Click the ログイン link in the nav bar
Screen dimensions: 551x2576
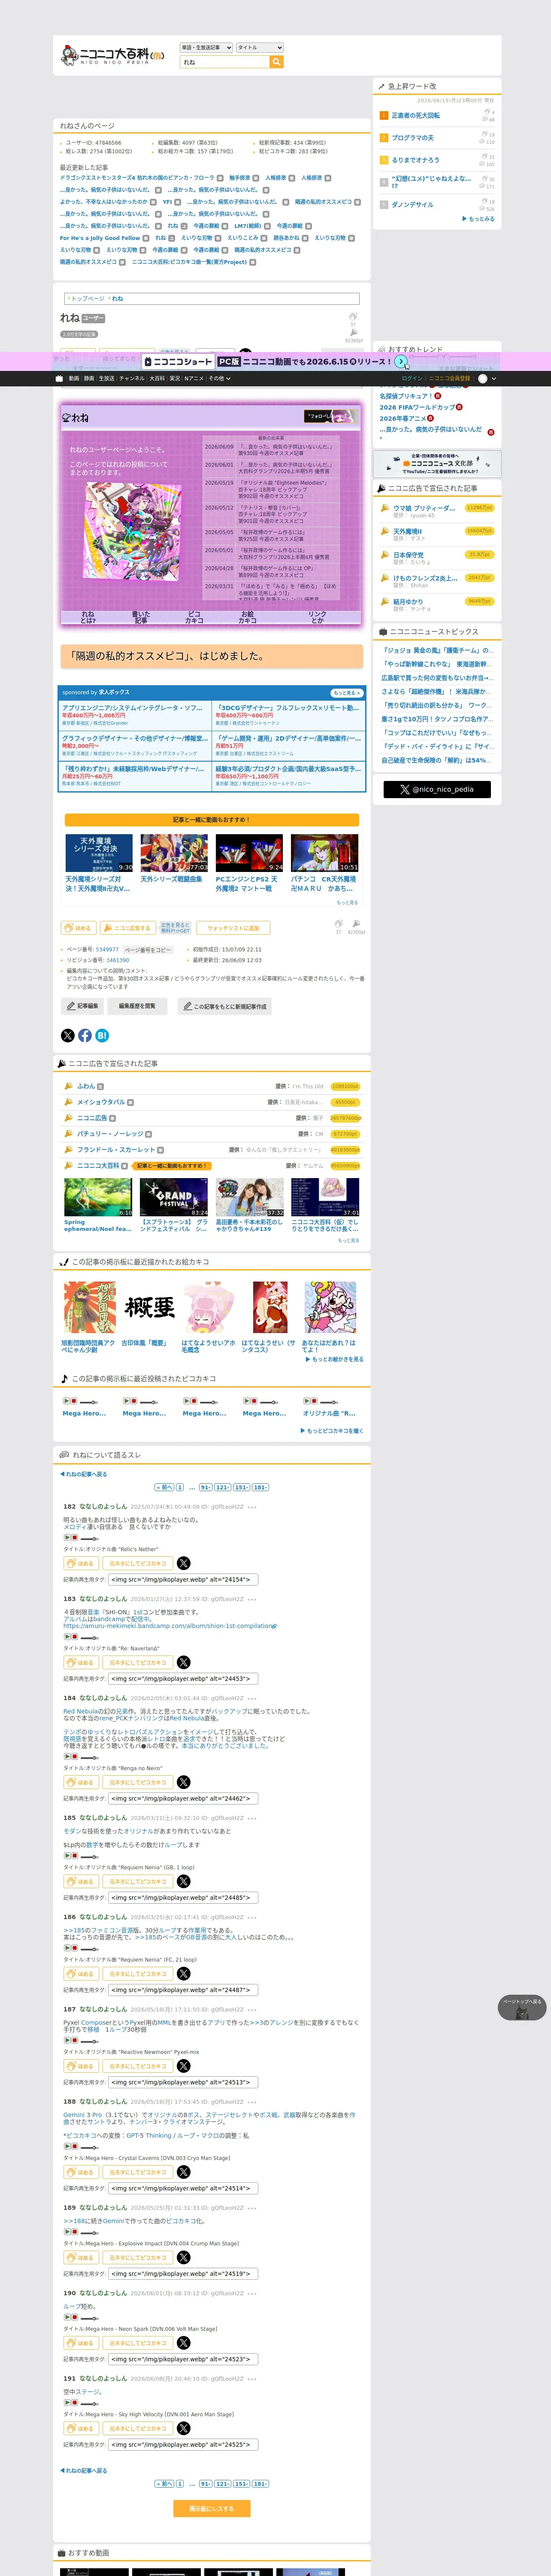tap(412, 379)
